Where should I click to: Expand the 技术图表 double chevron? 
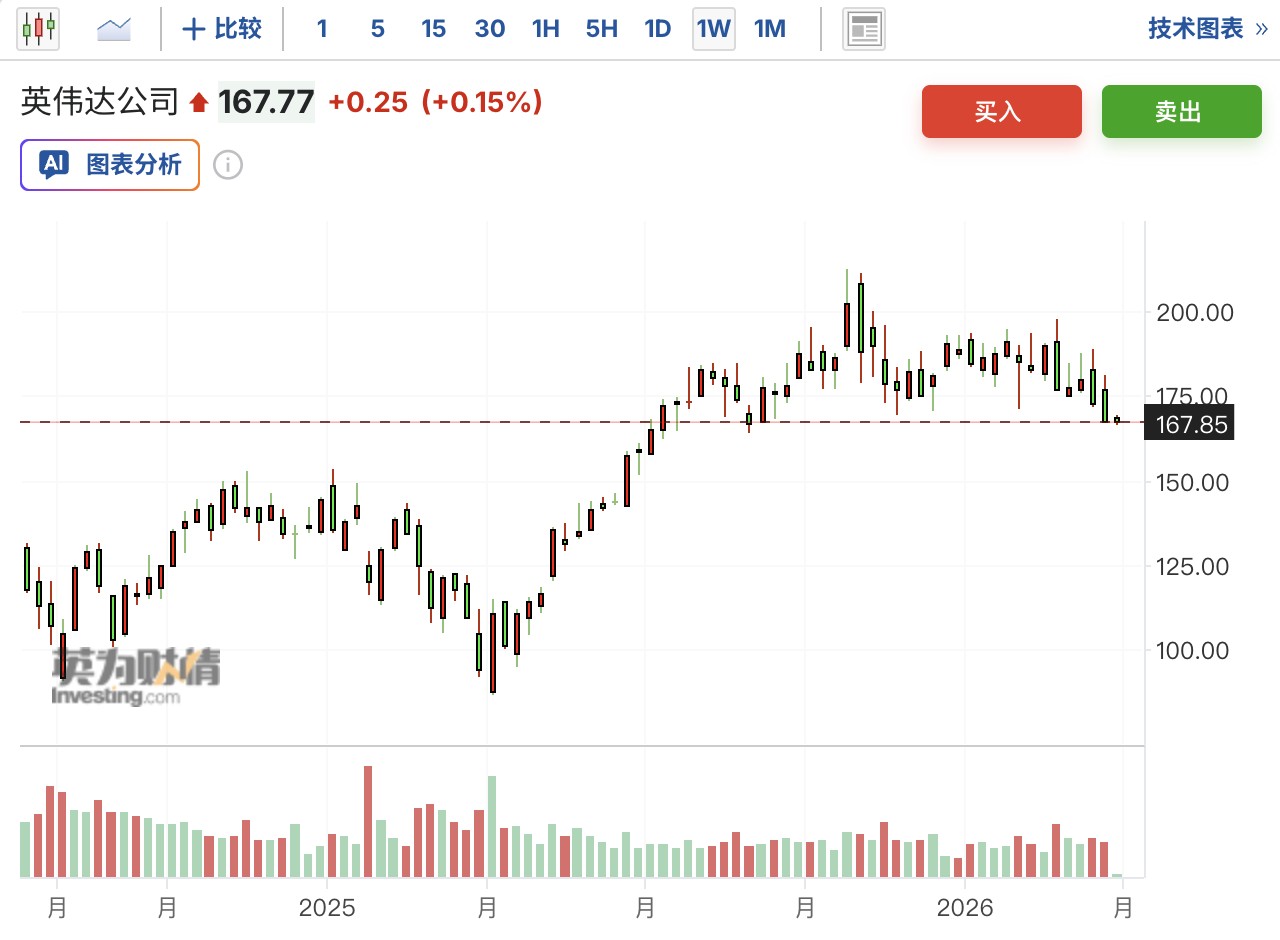tap(1262, 29)
